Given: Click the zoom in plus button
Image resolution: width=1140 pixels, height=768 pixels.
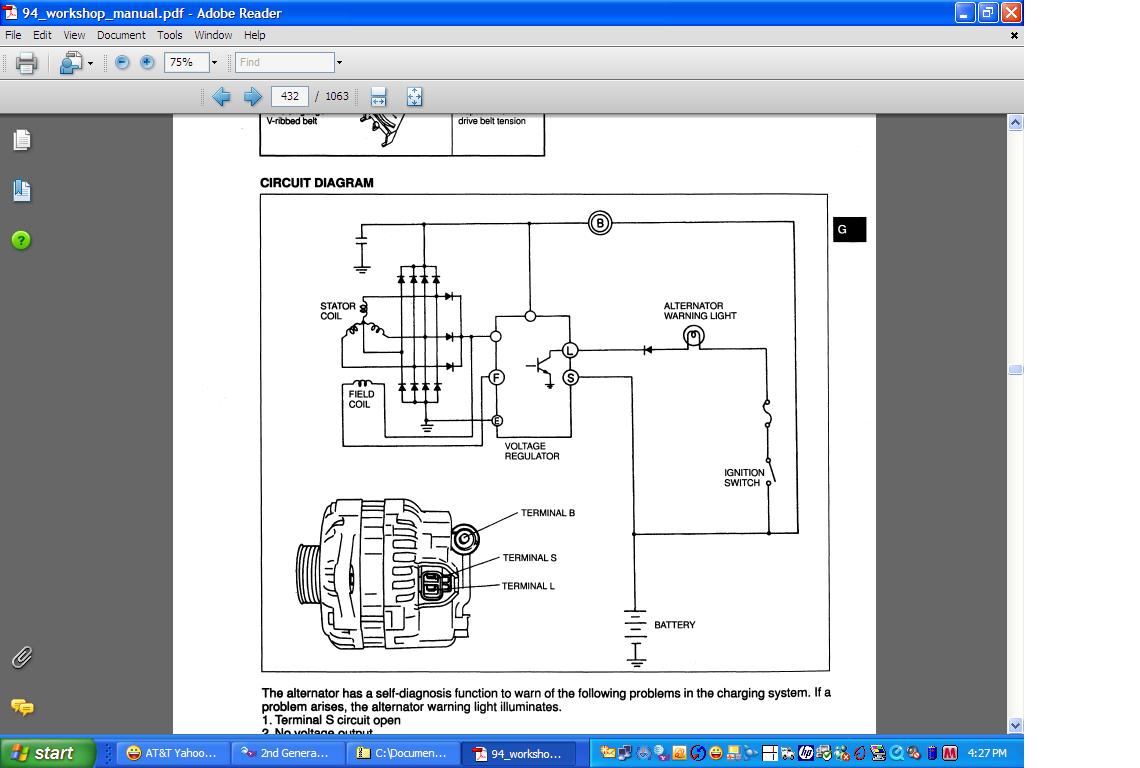Looking at the screenshot, I should (x=147, y=62).
